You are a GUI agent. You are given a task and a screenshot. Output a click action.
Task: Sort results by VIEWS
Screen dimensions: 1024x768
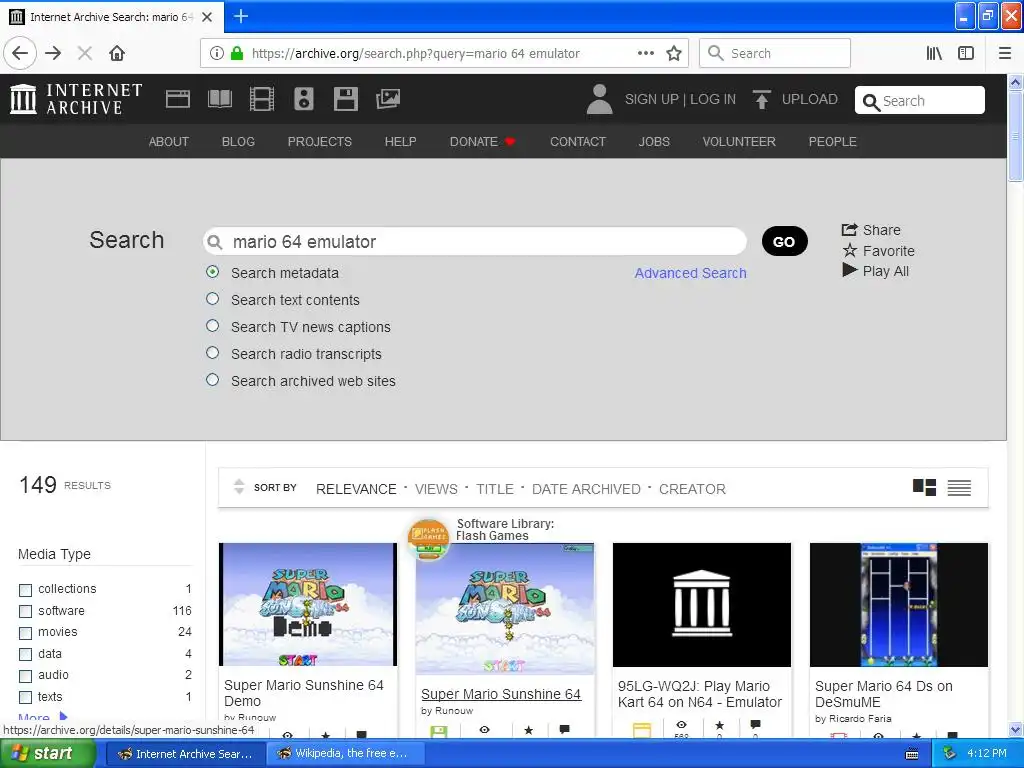436,489
